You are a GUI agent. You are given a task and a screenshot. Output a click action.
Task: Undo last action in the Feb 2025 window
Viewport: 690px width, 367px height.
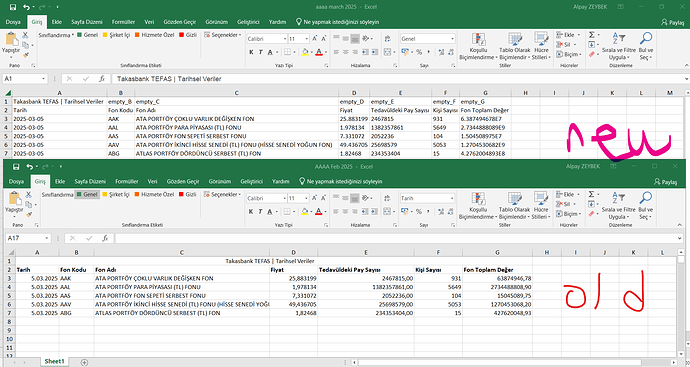tap(29, 167)
